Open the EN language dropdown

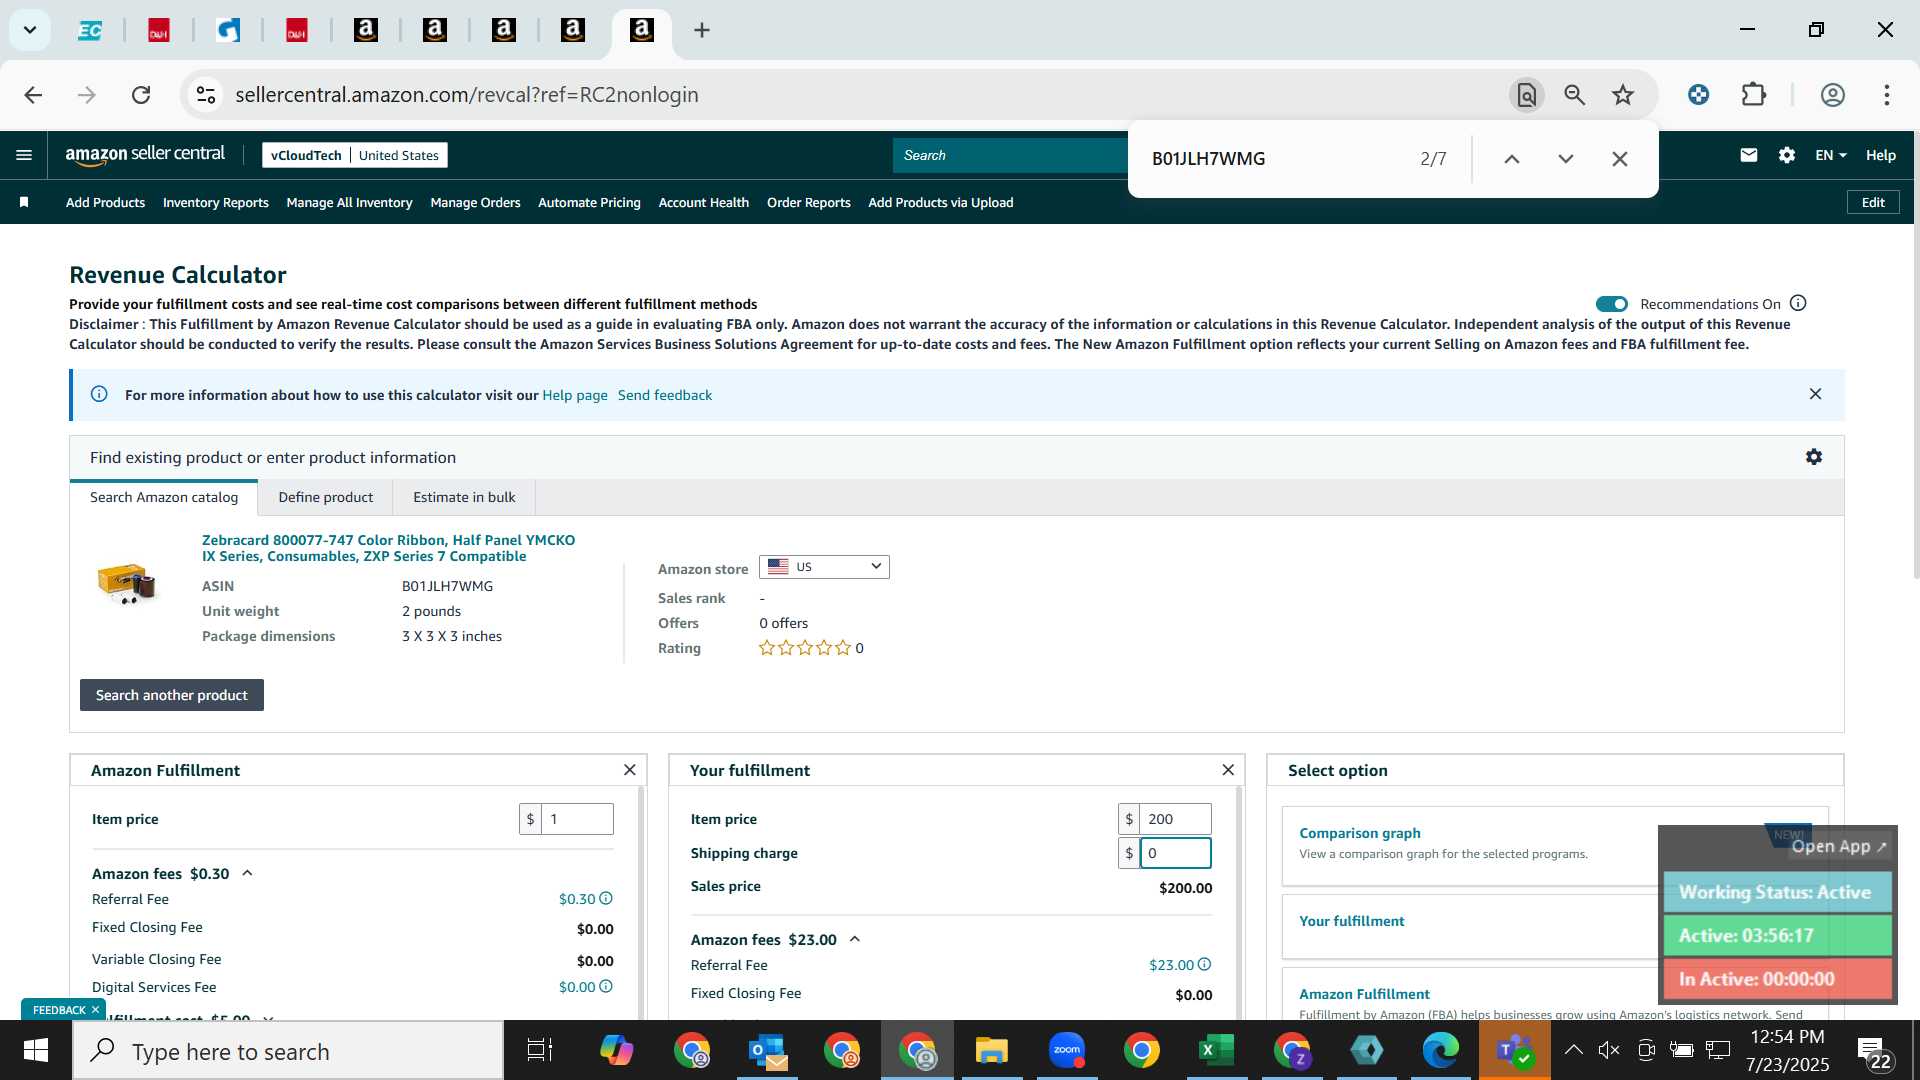click(x=1830, y=155)
